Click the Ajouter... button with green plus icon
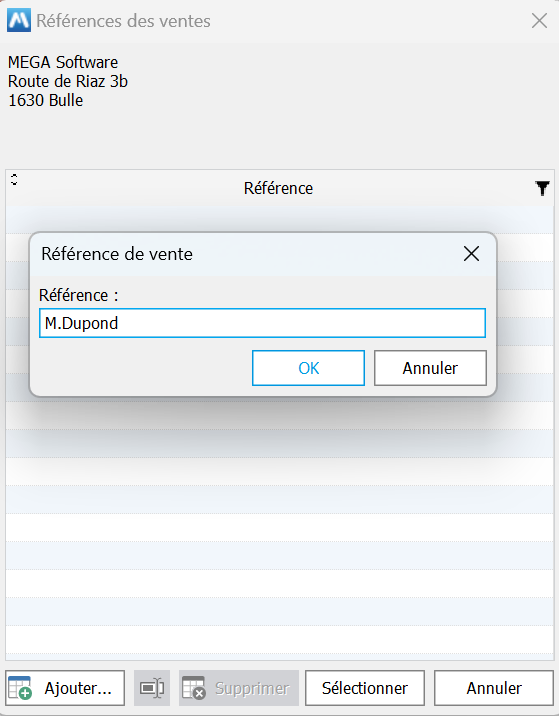The height and width of the screenshot is (716, 559). point(65,688)
